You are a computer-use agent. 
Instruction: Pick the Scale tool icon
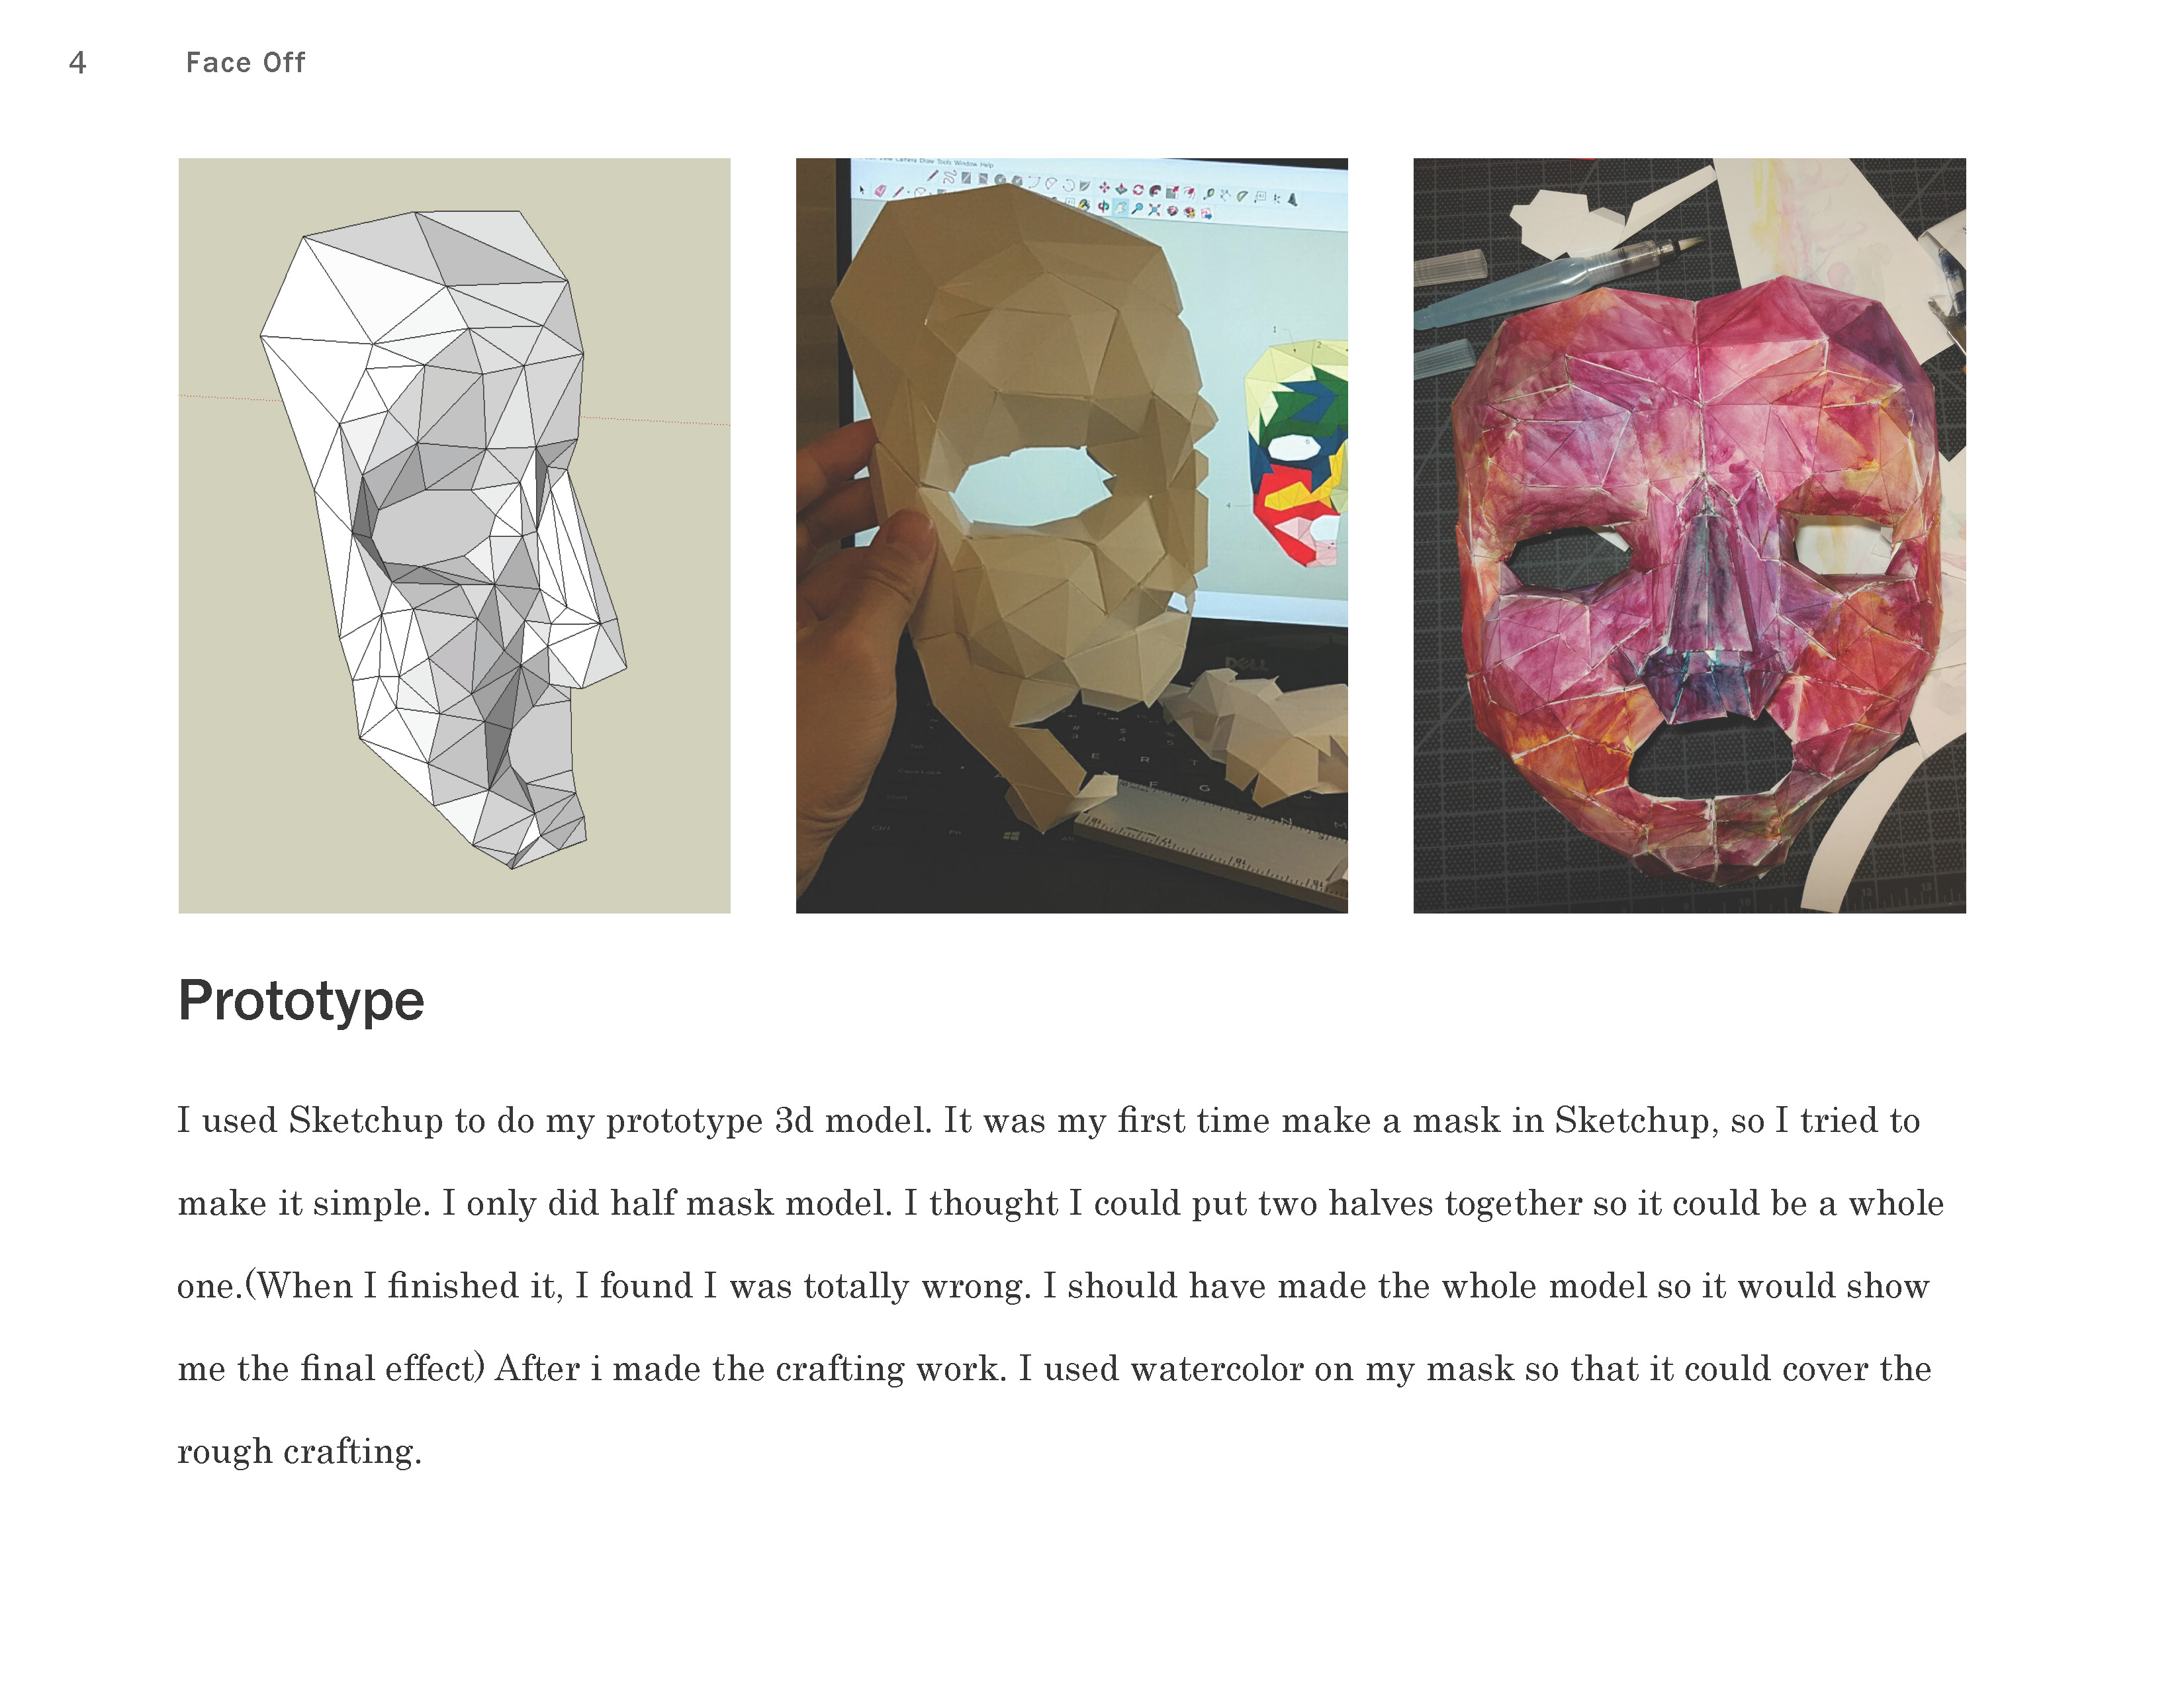[1172, 192]
